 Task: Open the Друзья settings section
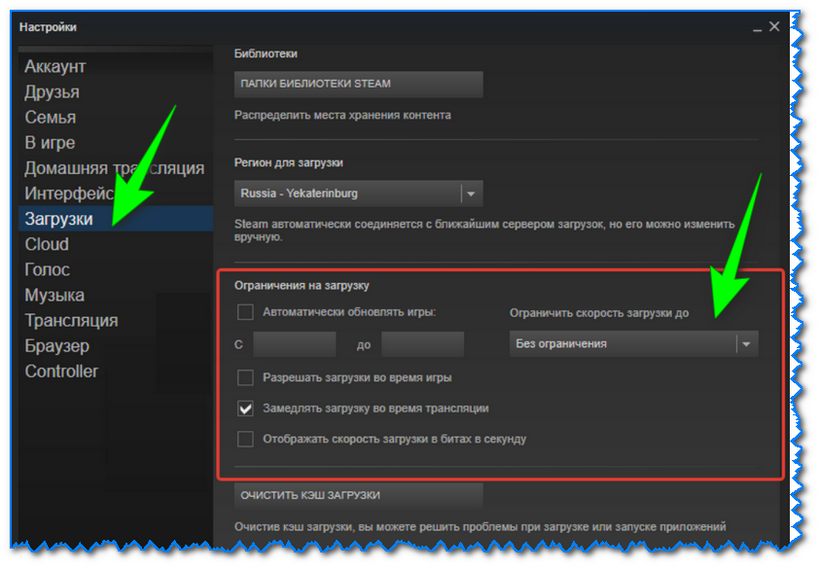point(52,92)
